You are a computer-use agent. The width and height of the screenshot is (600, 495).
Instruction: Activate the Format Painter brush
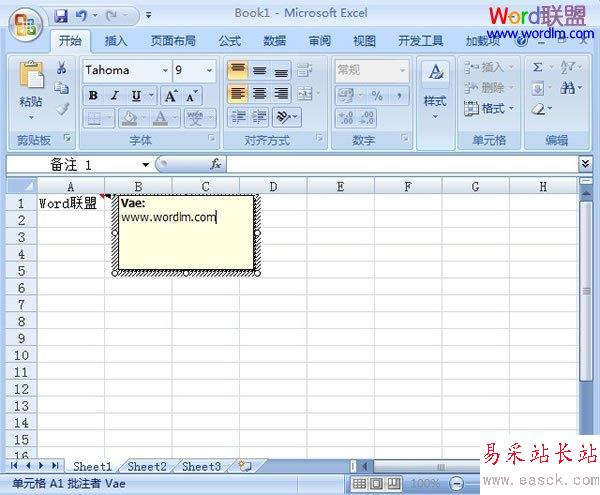[x=62, y=109]
